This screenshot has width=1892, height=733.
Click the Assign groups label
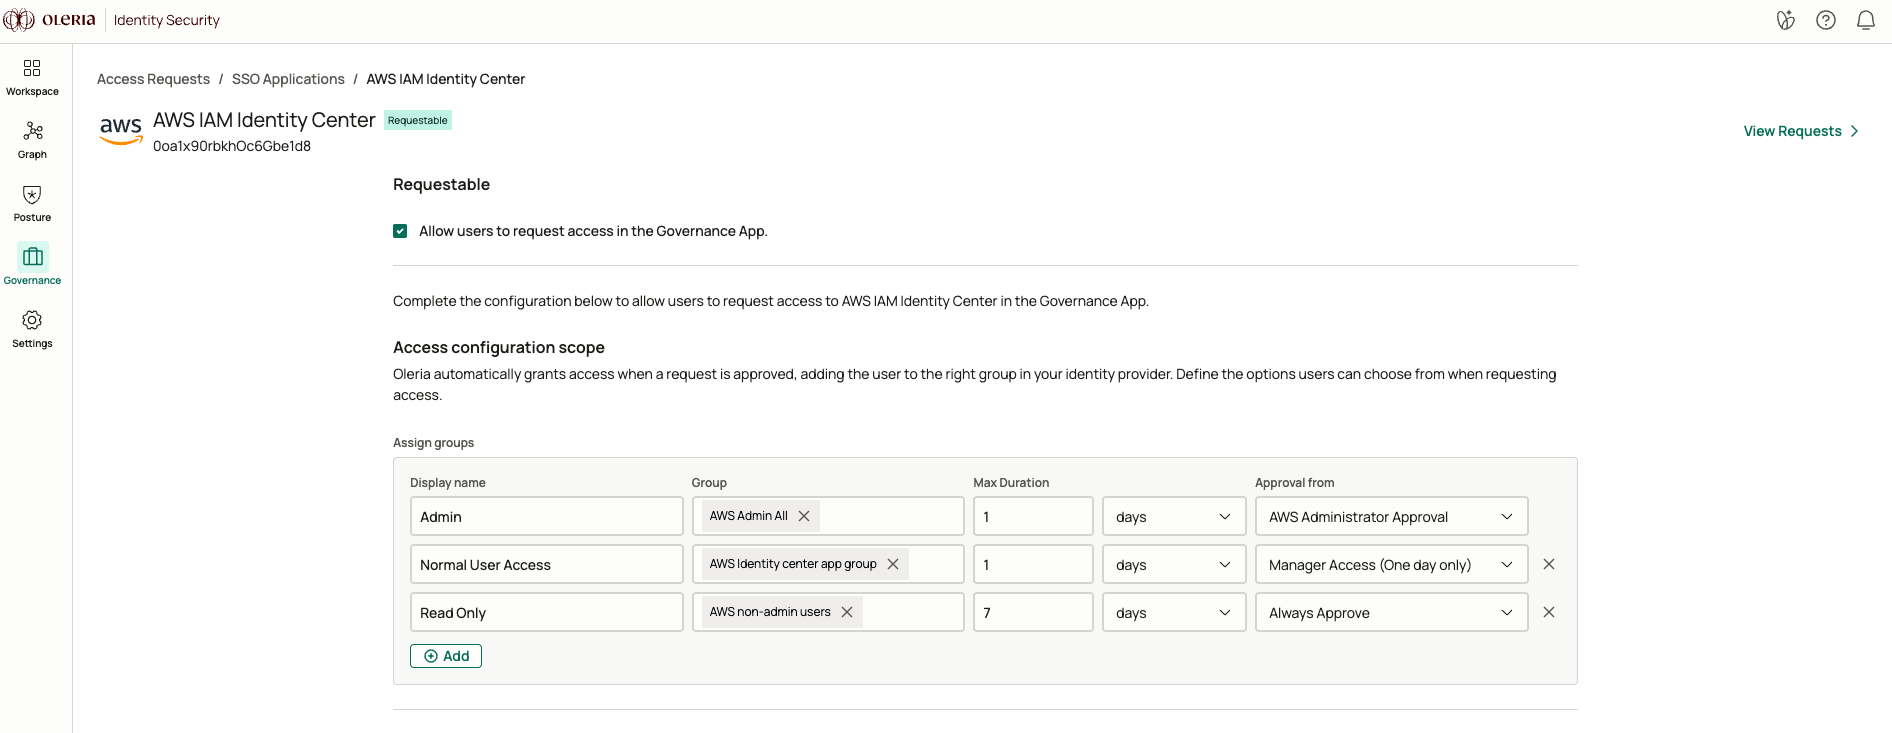tap(433, 443)
